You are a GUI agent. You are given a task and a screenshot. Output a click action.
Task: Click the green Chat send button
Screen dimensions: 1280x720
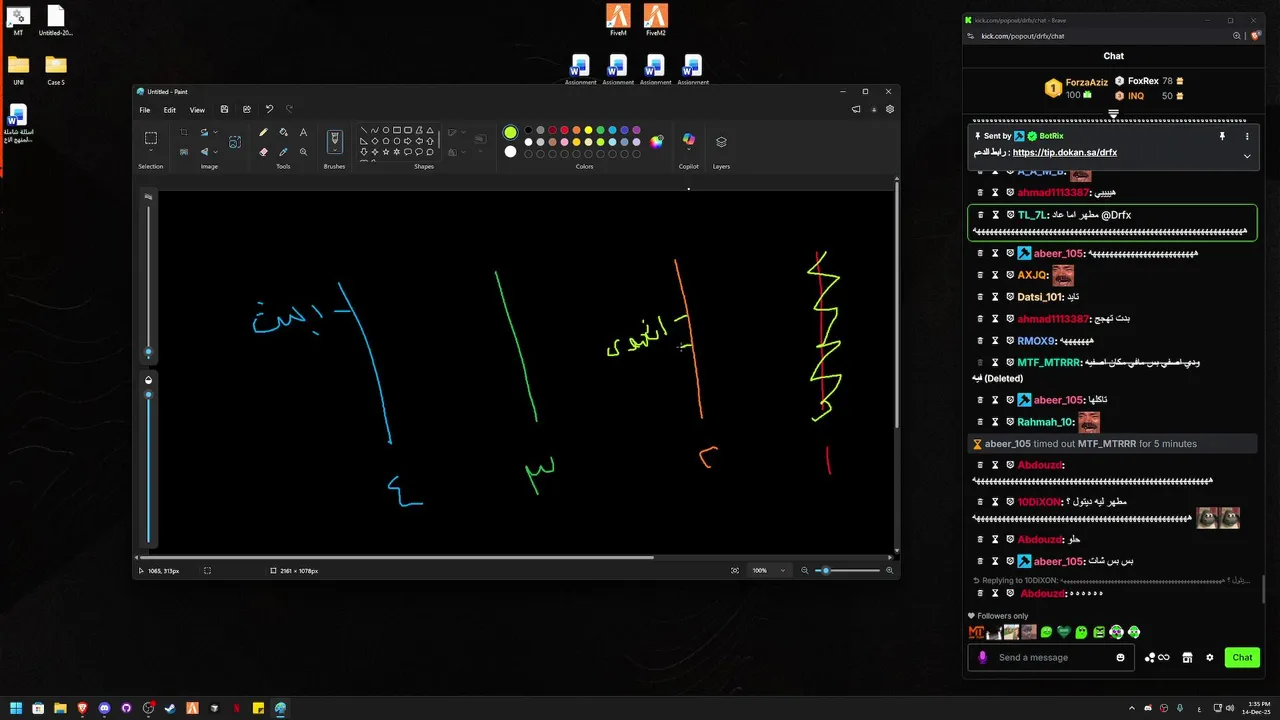tap(1242, 657)
